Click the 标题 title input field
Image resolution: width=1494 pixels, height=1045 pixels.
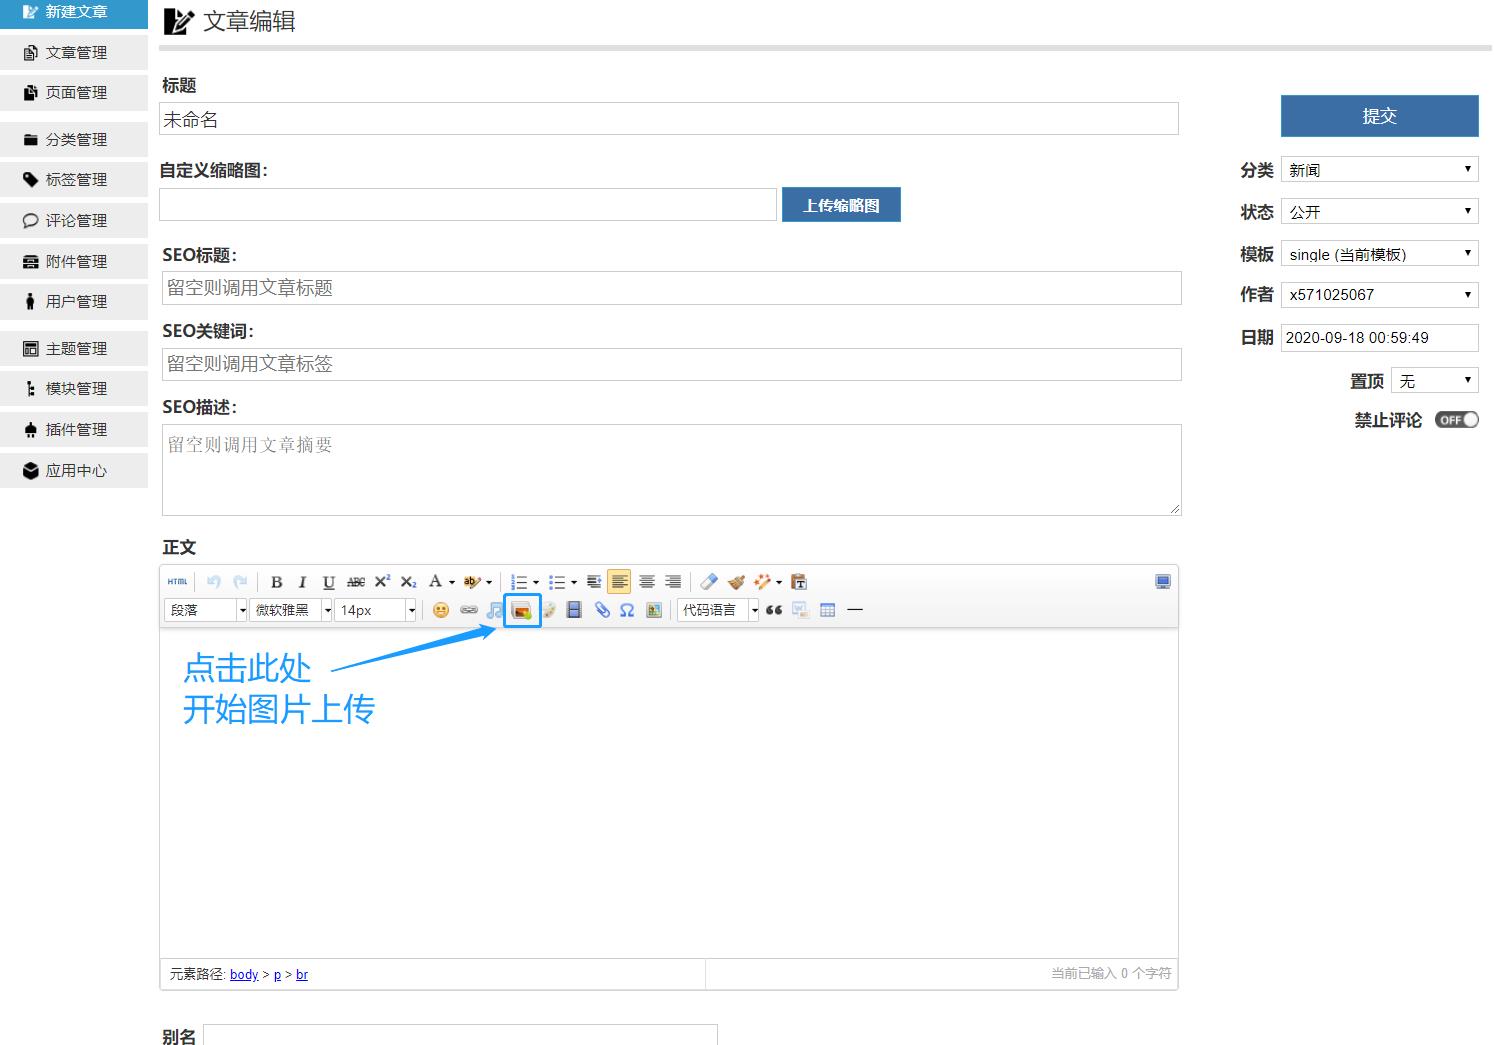pyautogui.click(x=669, y=119)
